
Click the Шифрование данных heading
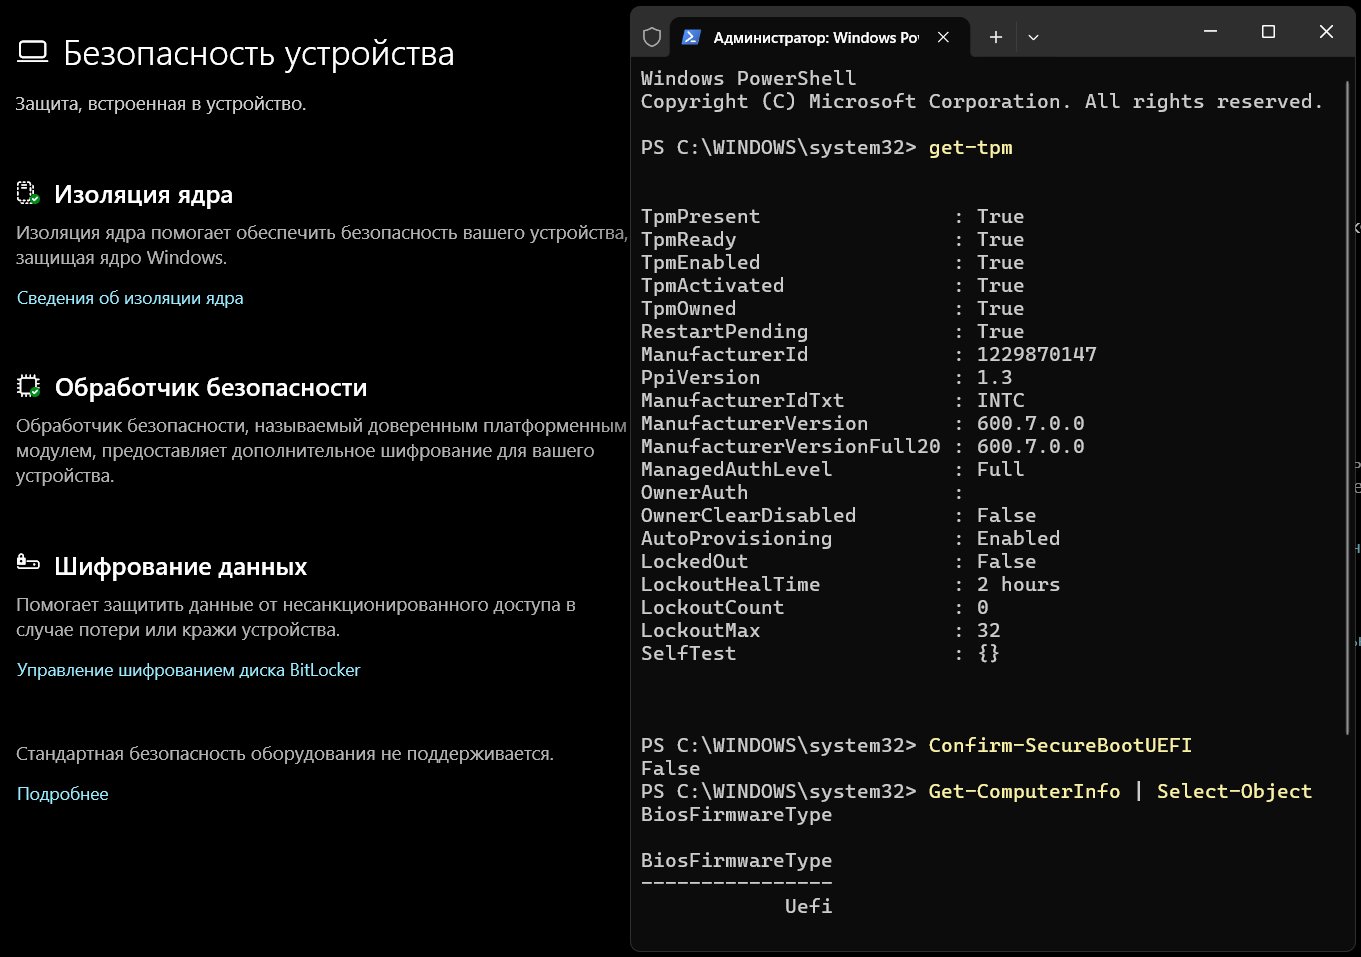pyautogui.click(x=181, y=567)
